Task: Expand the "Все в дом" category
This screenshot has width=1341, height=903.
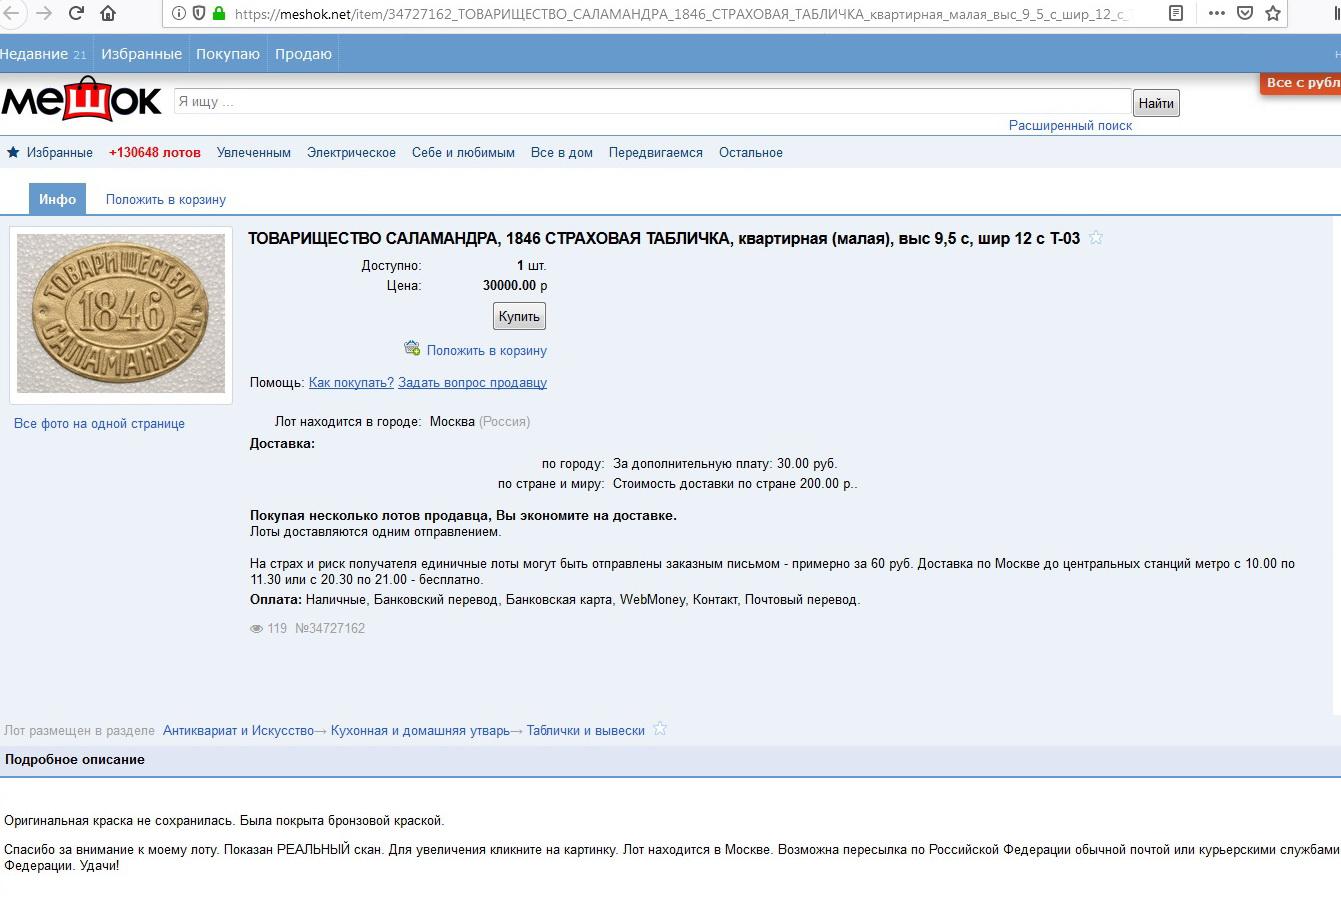Action: (x=561, y=153)
